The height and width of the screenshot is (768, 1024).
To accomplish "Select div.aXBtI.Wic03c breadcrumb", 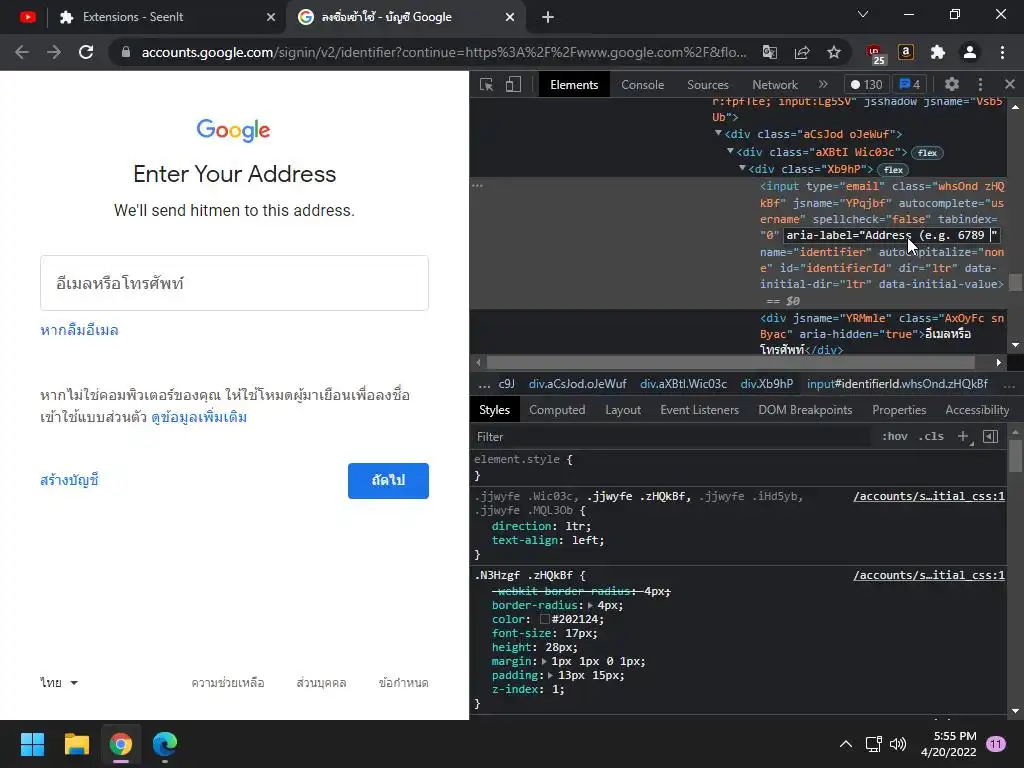I will 683,384.
